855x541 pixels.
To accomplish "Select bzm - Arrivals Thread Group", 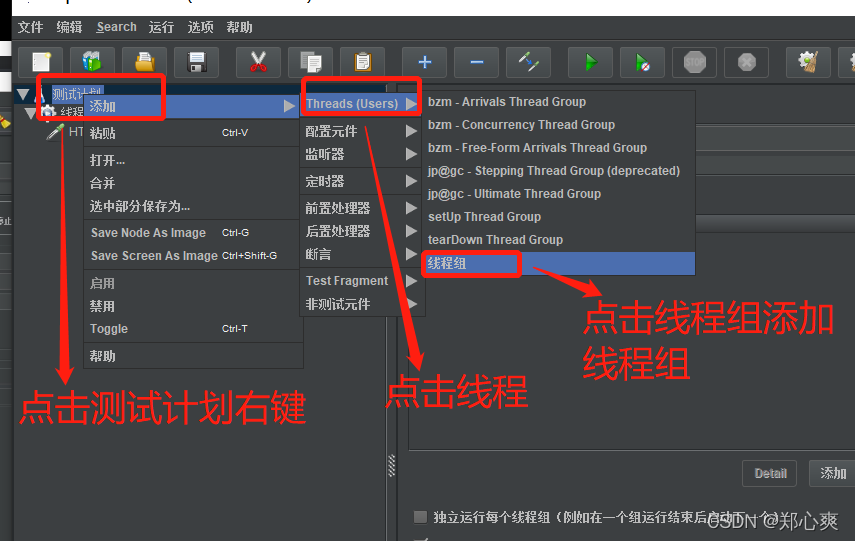I will point(558,102).
